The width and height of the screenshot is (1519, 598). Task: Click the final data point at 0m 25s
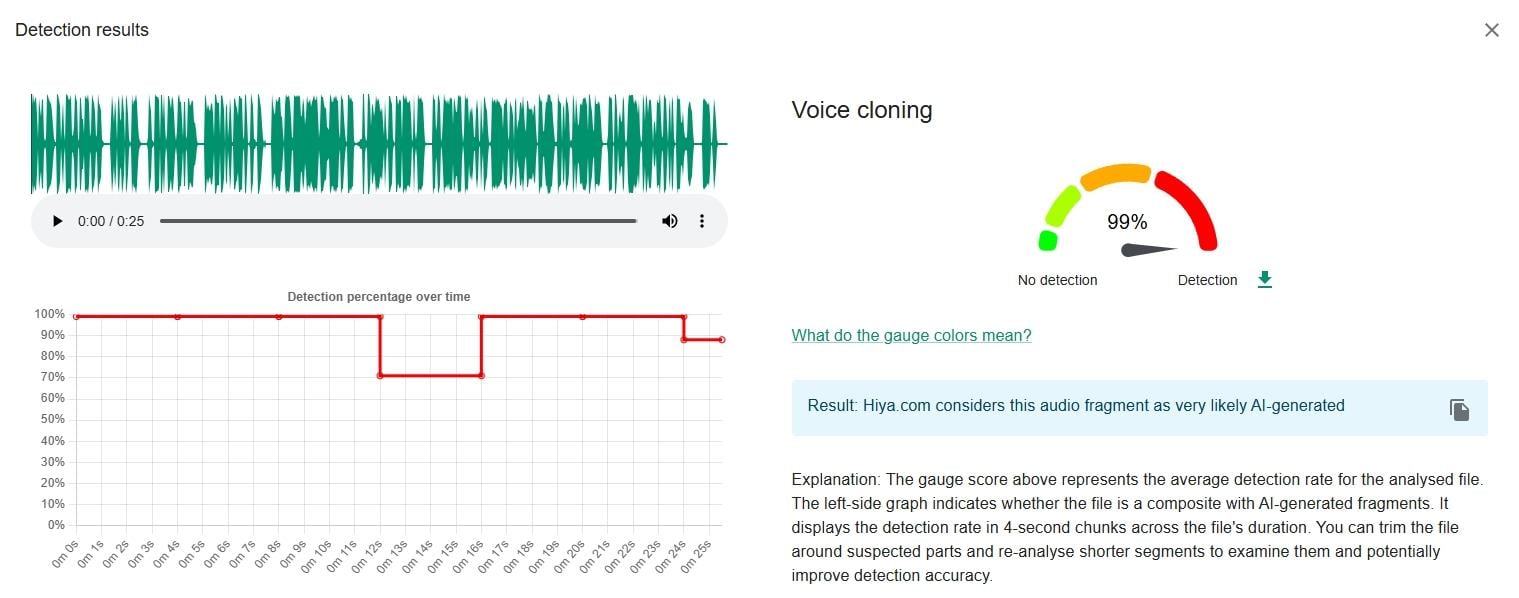coord(721,340)
